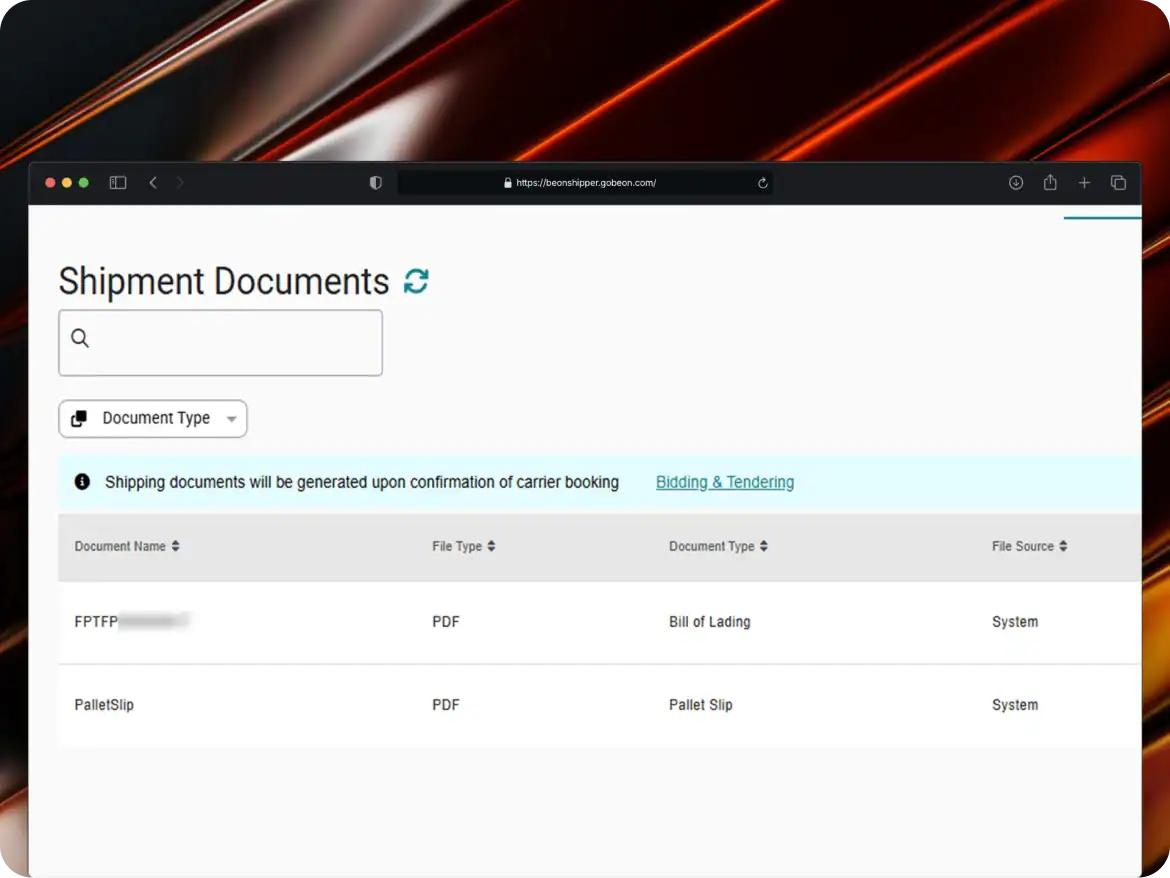This screenshot has height=878, width=1170.
Task: Focus the shipment documents search field
Action: click(220, 343)
